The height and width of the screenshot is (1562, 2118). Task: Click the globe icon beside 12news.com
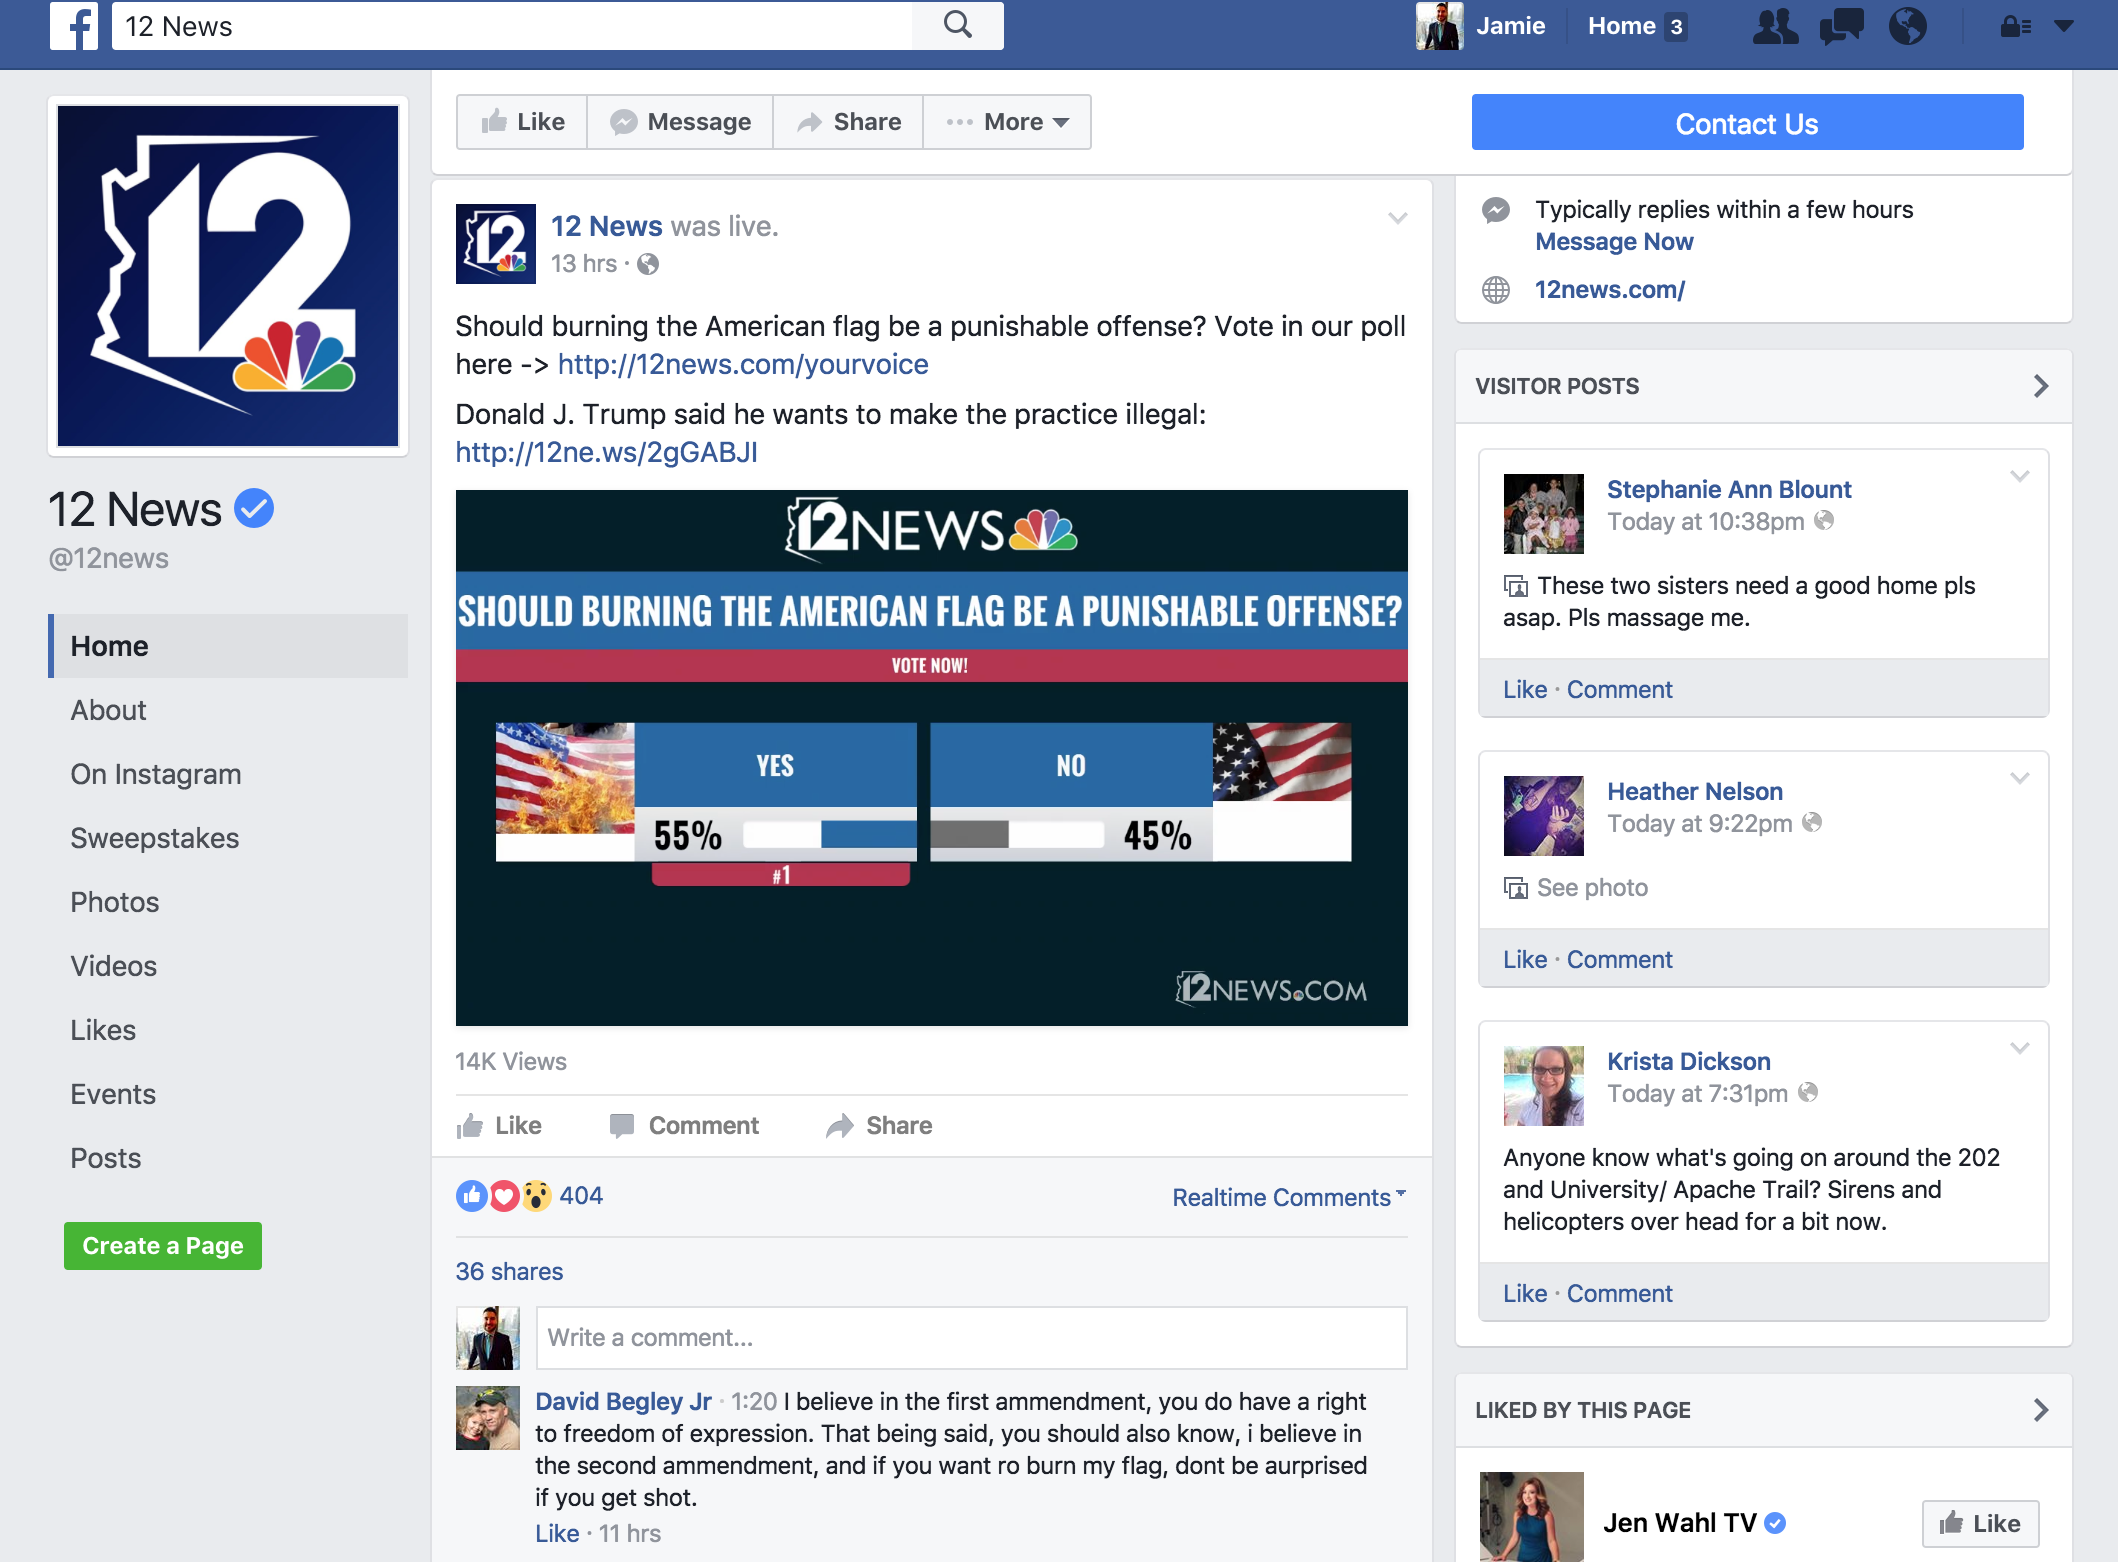[1495, 290]
